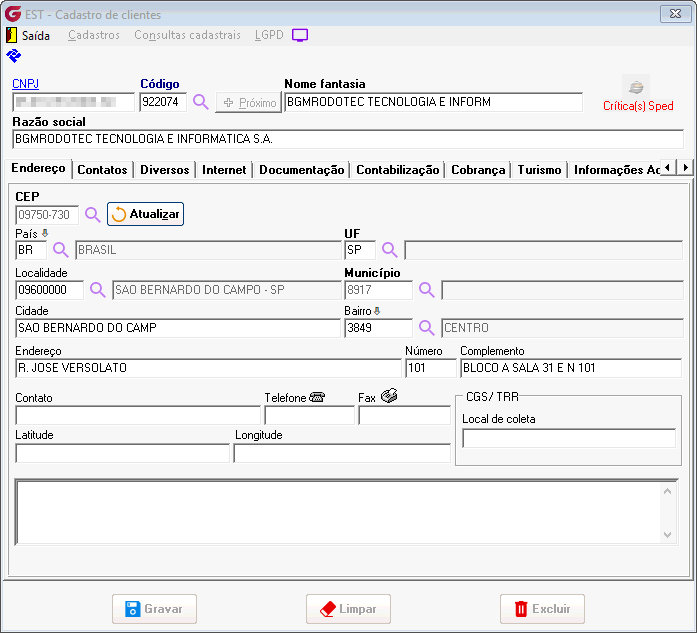Click the Gravar save button
Screen dimensions: 697x633
(154, 609)
